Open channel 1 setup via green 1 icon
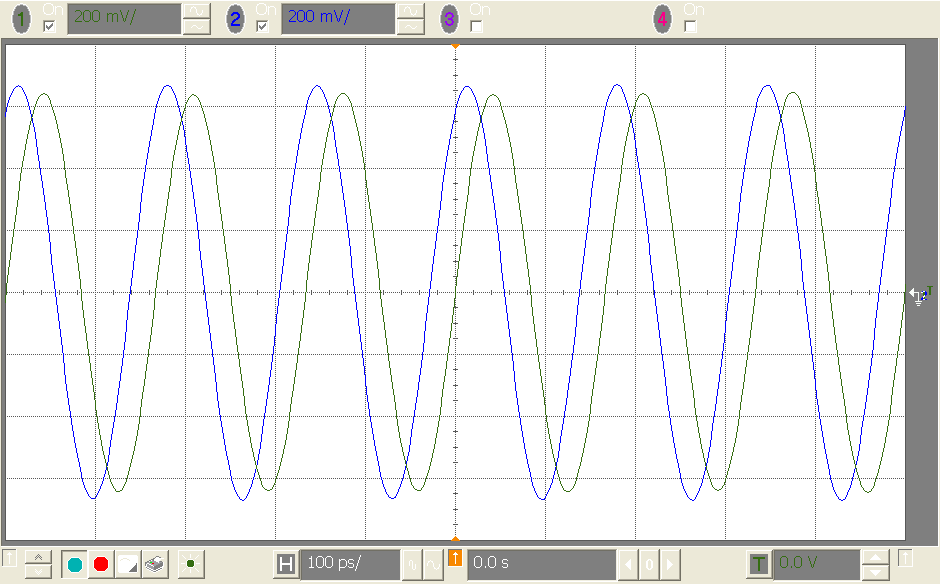 tap(20, 18)
